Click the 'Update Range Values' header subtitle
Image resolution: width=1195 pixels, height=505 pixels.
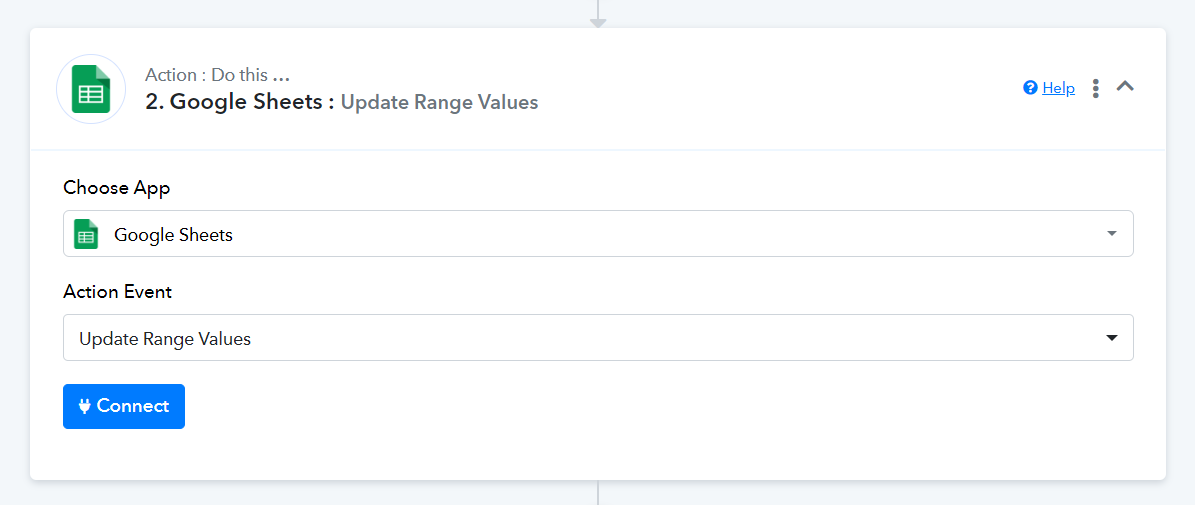[440, 102]
